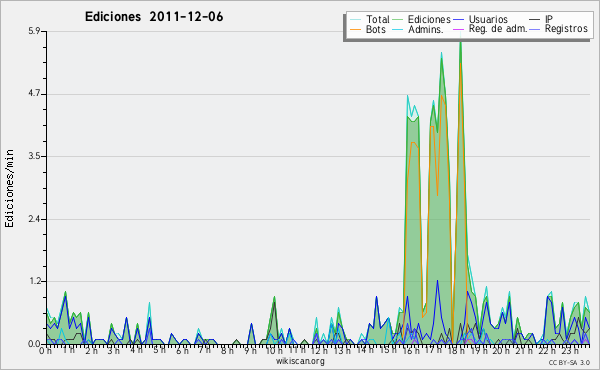Select the 'Usuarios' legend label
Screen dimensions: 600x370
pyautogui.click(x=488, y=19)
